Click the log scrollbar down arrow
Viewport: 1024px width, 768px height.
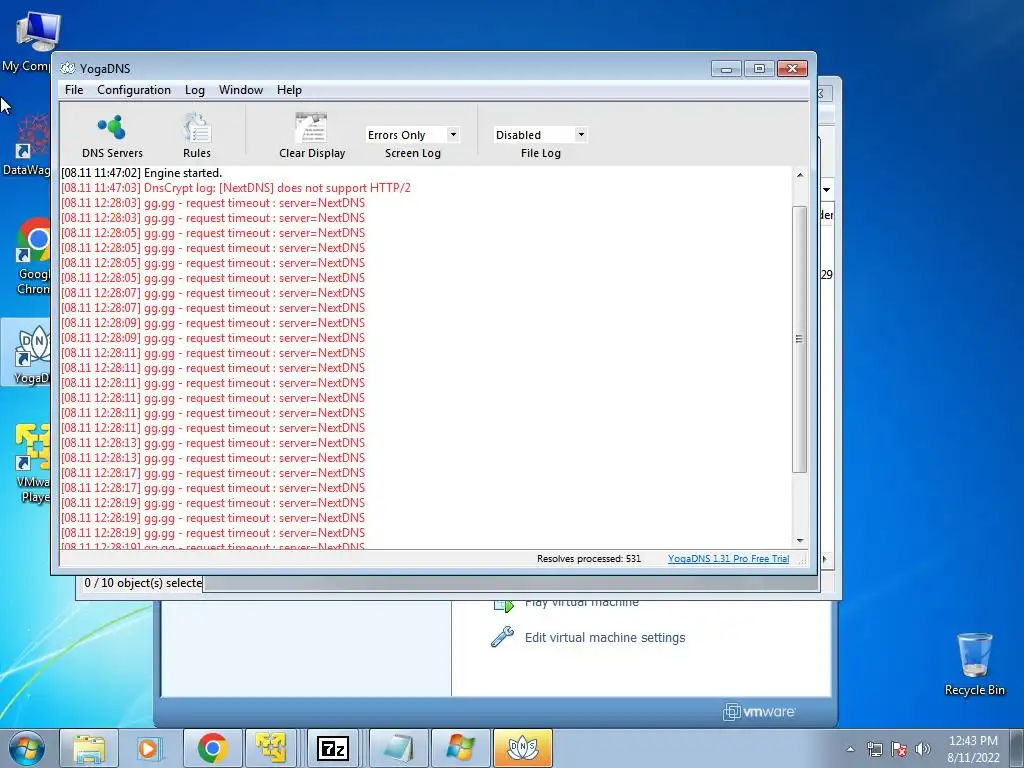pyautogui.click(x=799, y=541)
